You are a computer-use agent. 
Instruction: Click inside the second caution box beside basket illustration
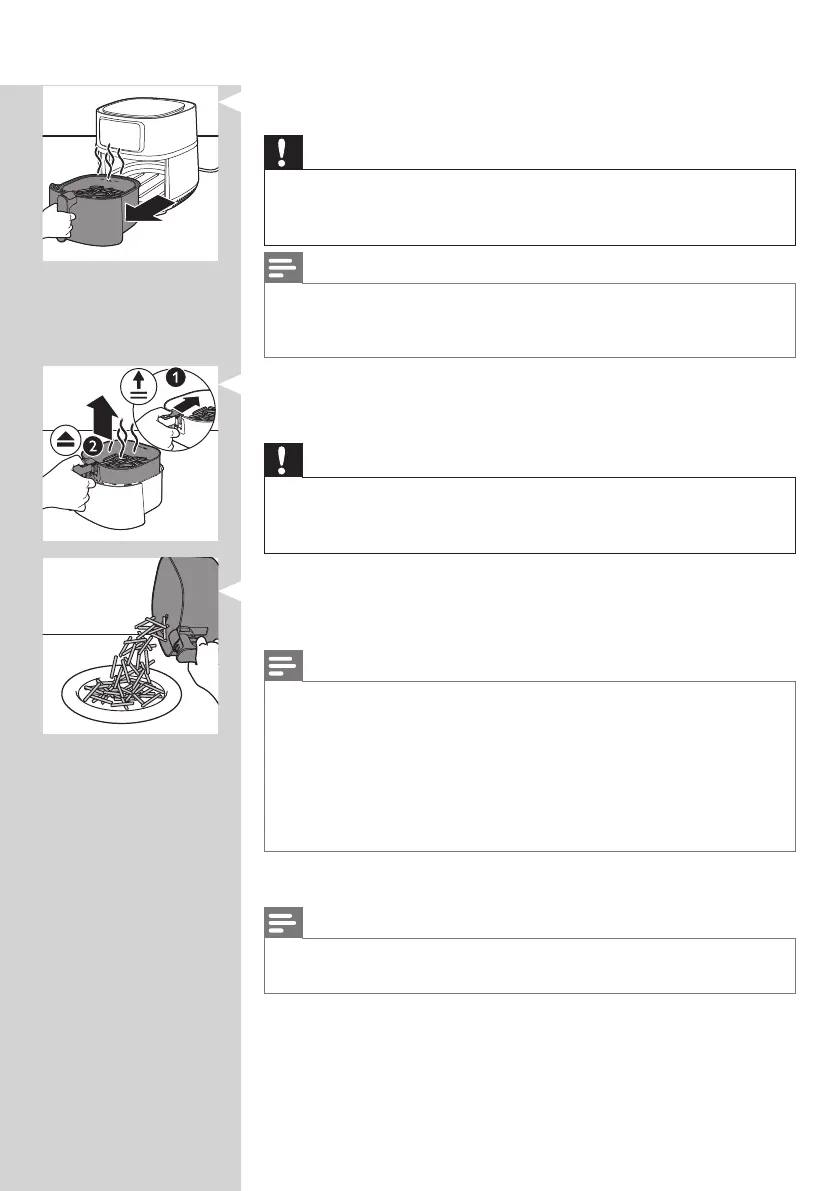(x=529, y=516)
